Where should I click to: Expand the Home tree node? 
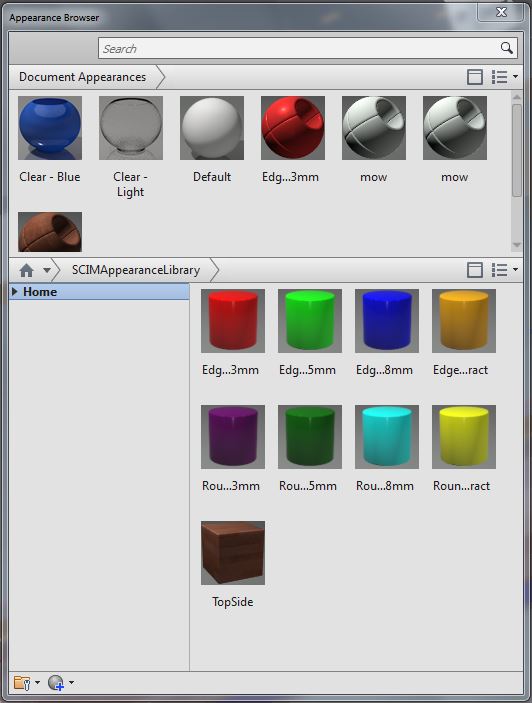click(15, 291)
